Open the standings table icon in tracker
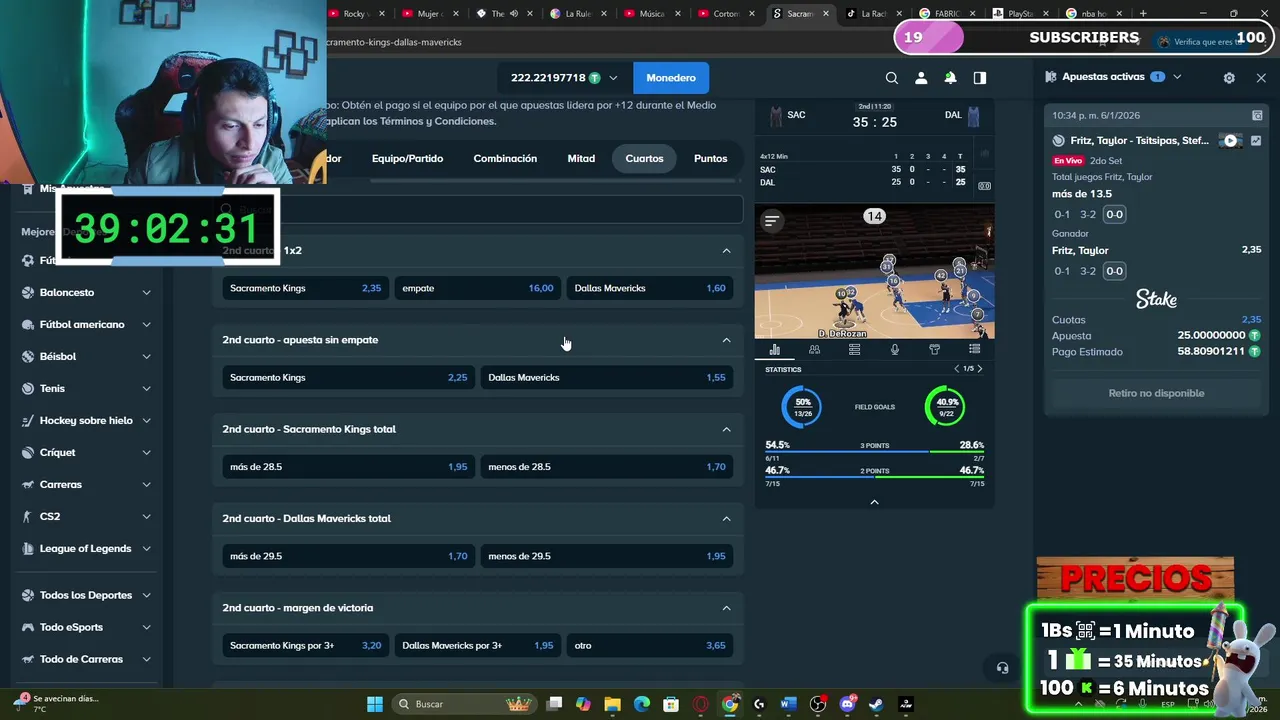 coord(854,349)
